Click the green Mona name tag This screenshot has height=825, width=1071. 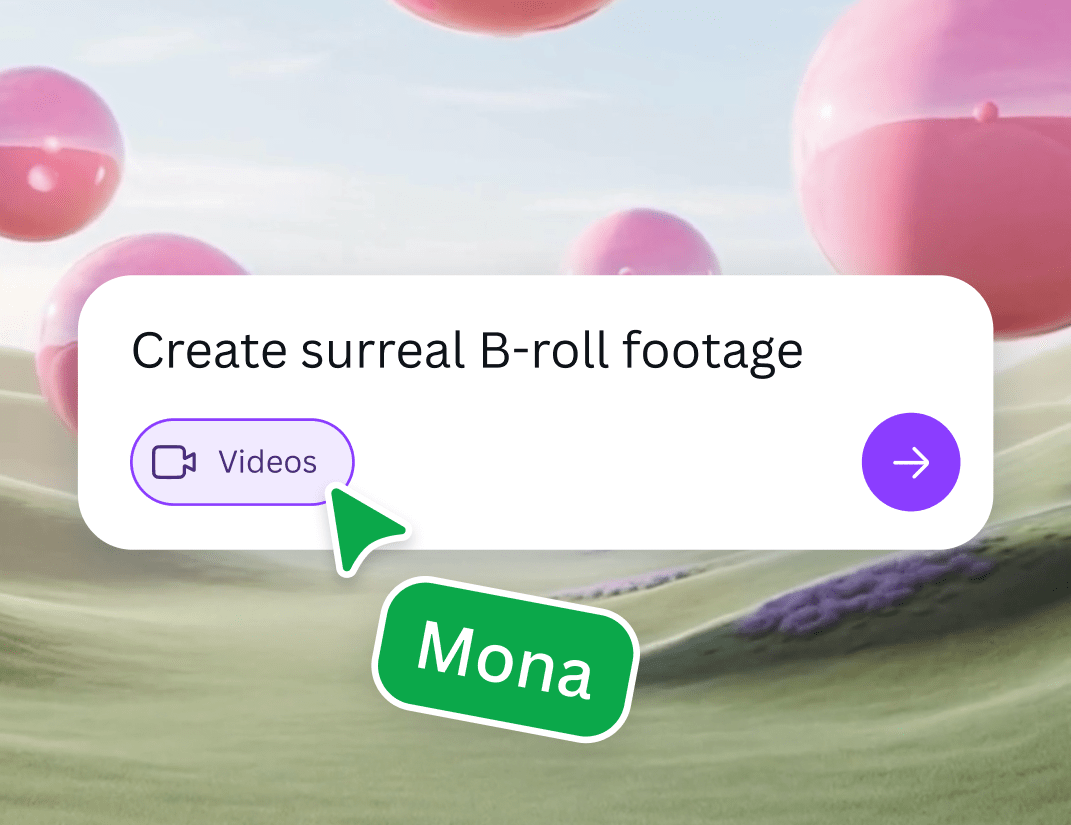505,660
